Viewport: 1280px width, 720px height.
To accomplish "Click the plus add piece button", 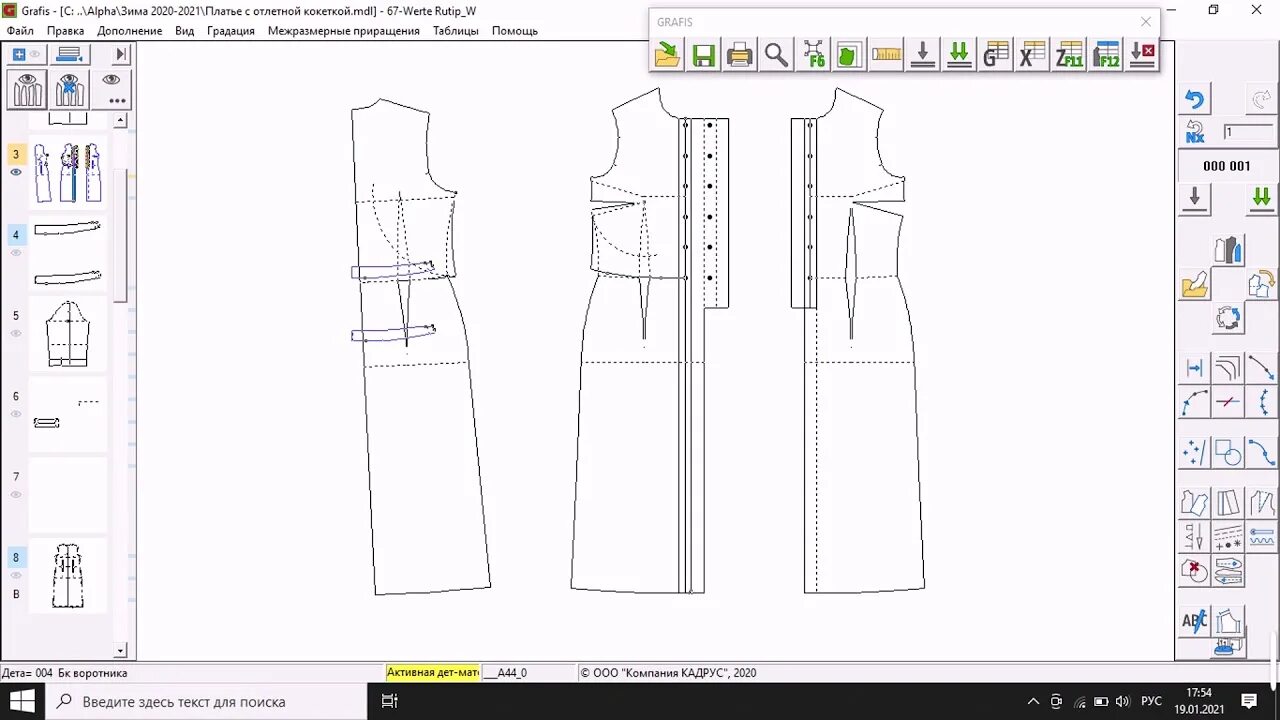I will (19, 54).
